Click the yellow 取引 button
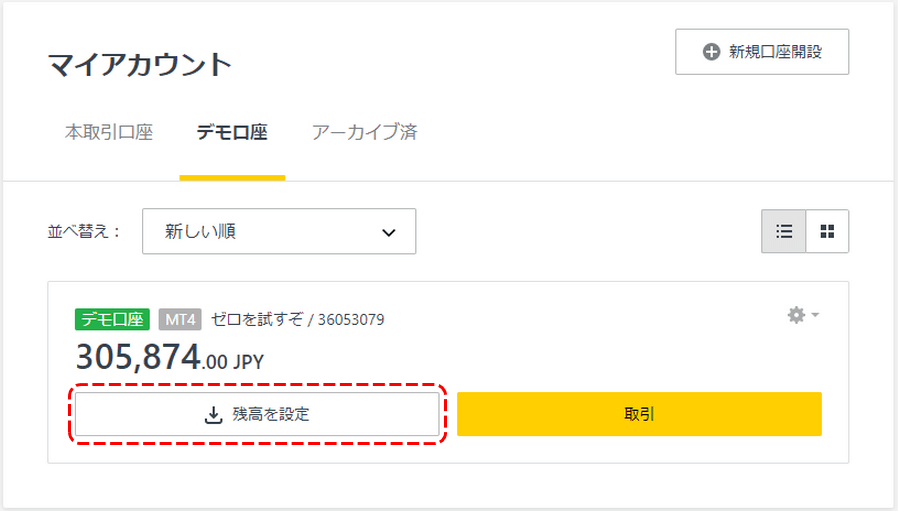 pyautogui.click(x=639, y=414)
